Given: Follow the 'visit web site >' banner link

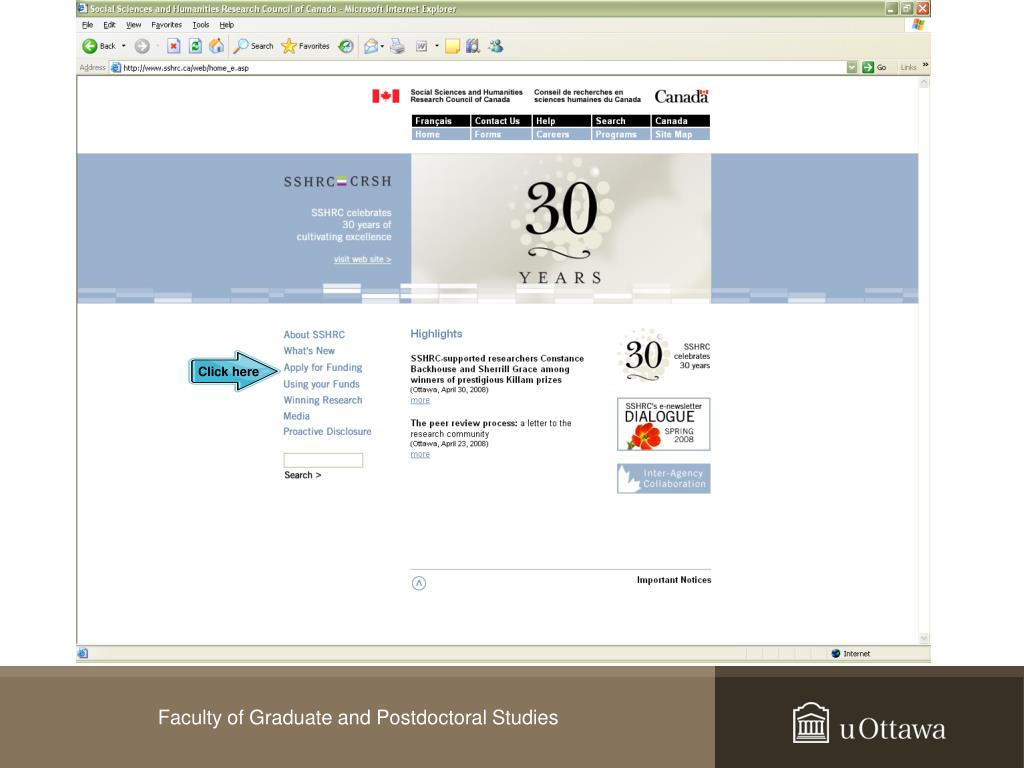Looking at the screenshot, I should pyautogui.click(x=362, y=259).
